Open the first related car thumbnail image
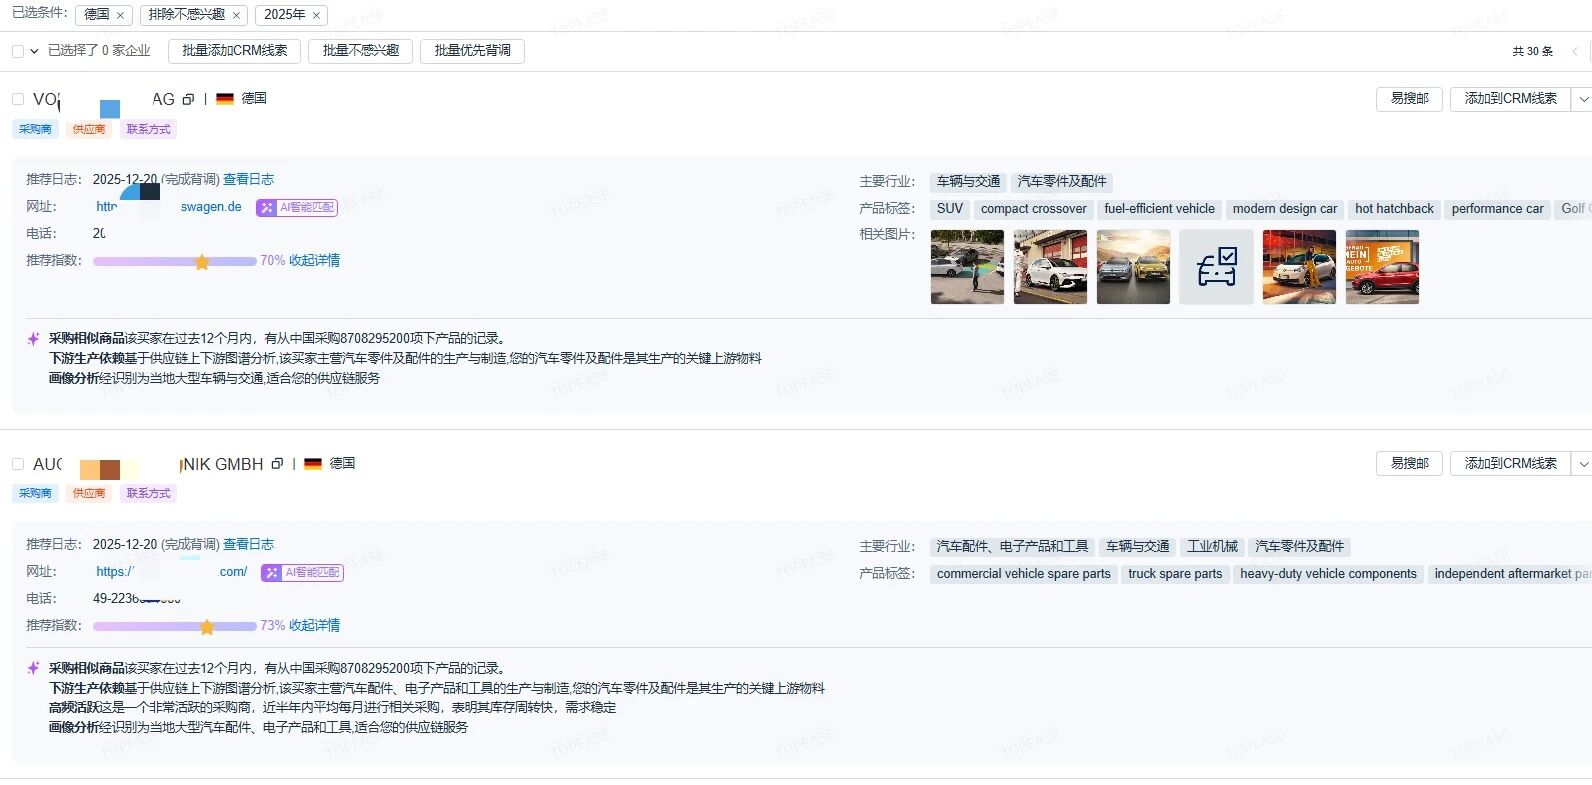1592x785 pixels. click(x=967, y=267)
